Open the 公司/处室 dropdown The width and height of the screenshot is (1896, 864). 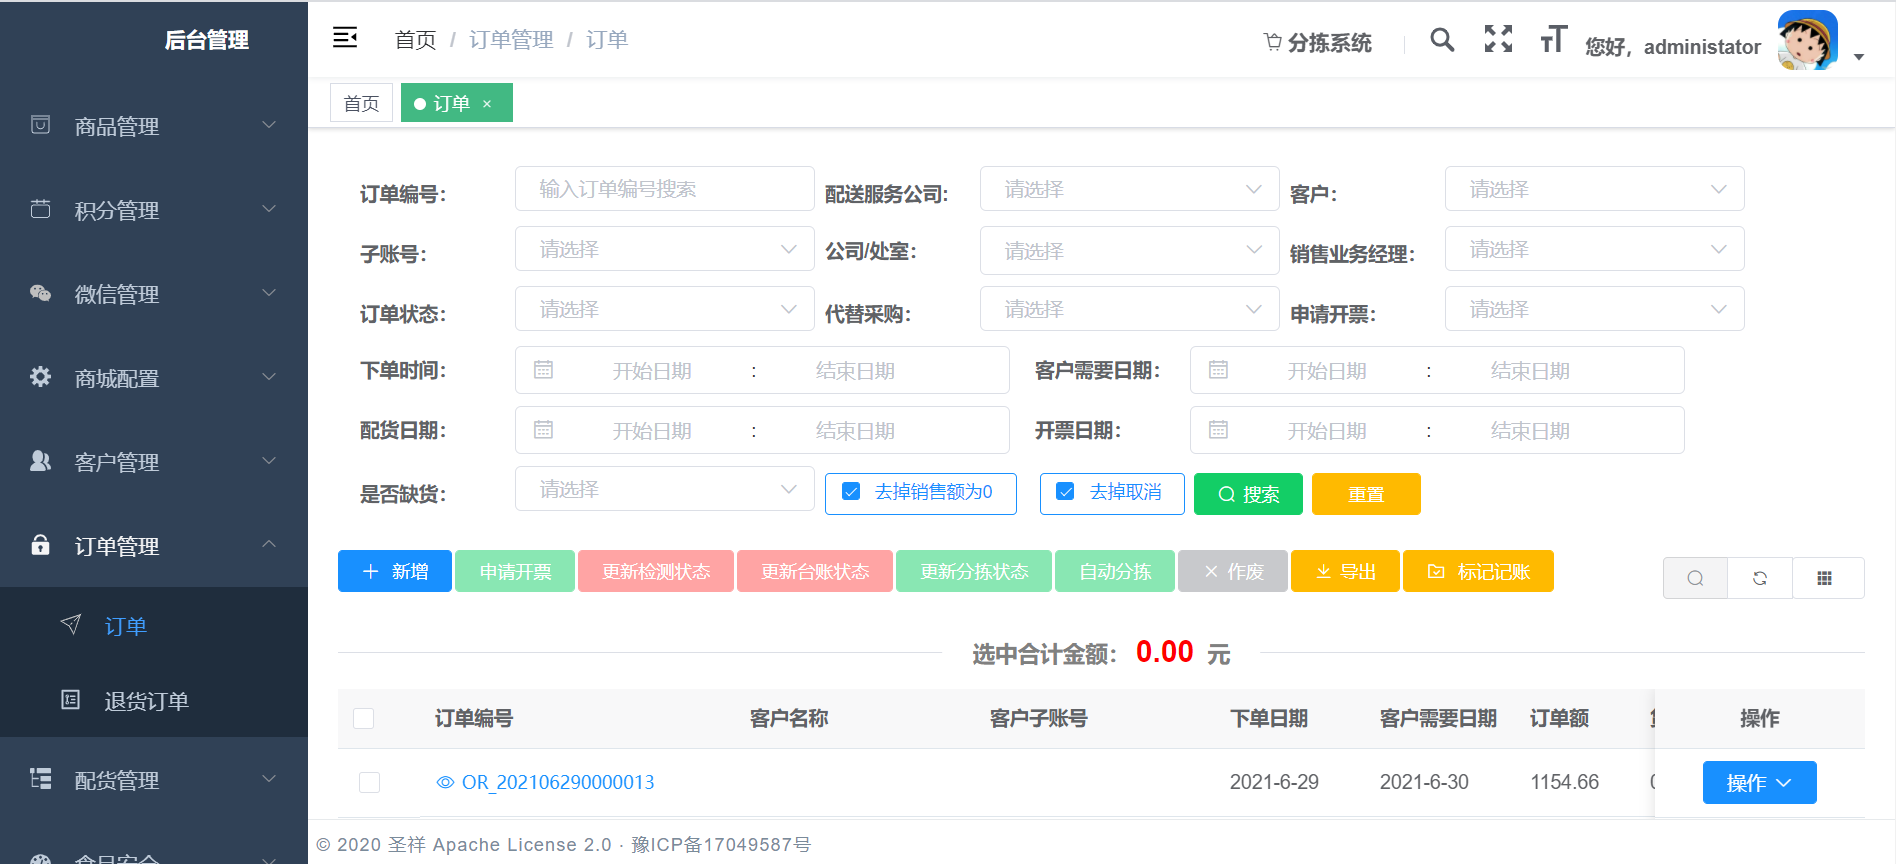[1130, 250]
